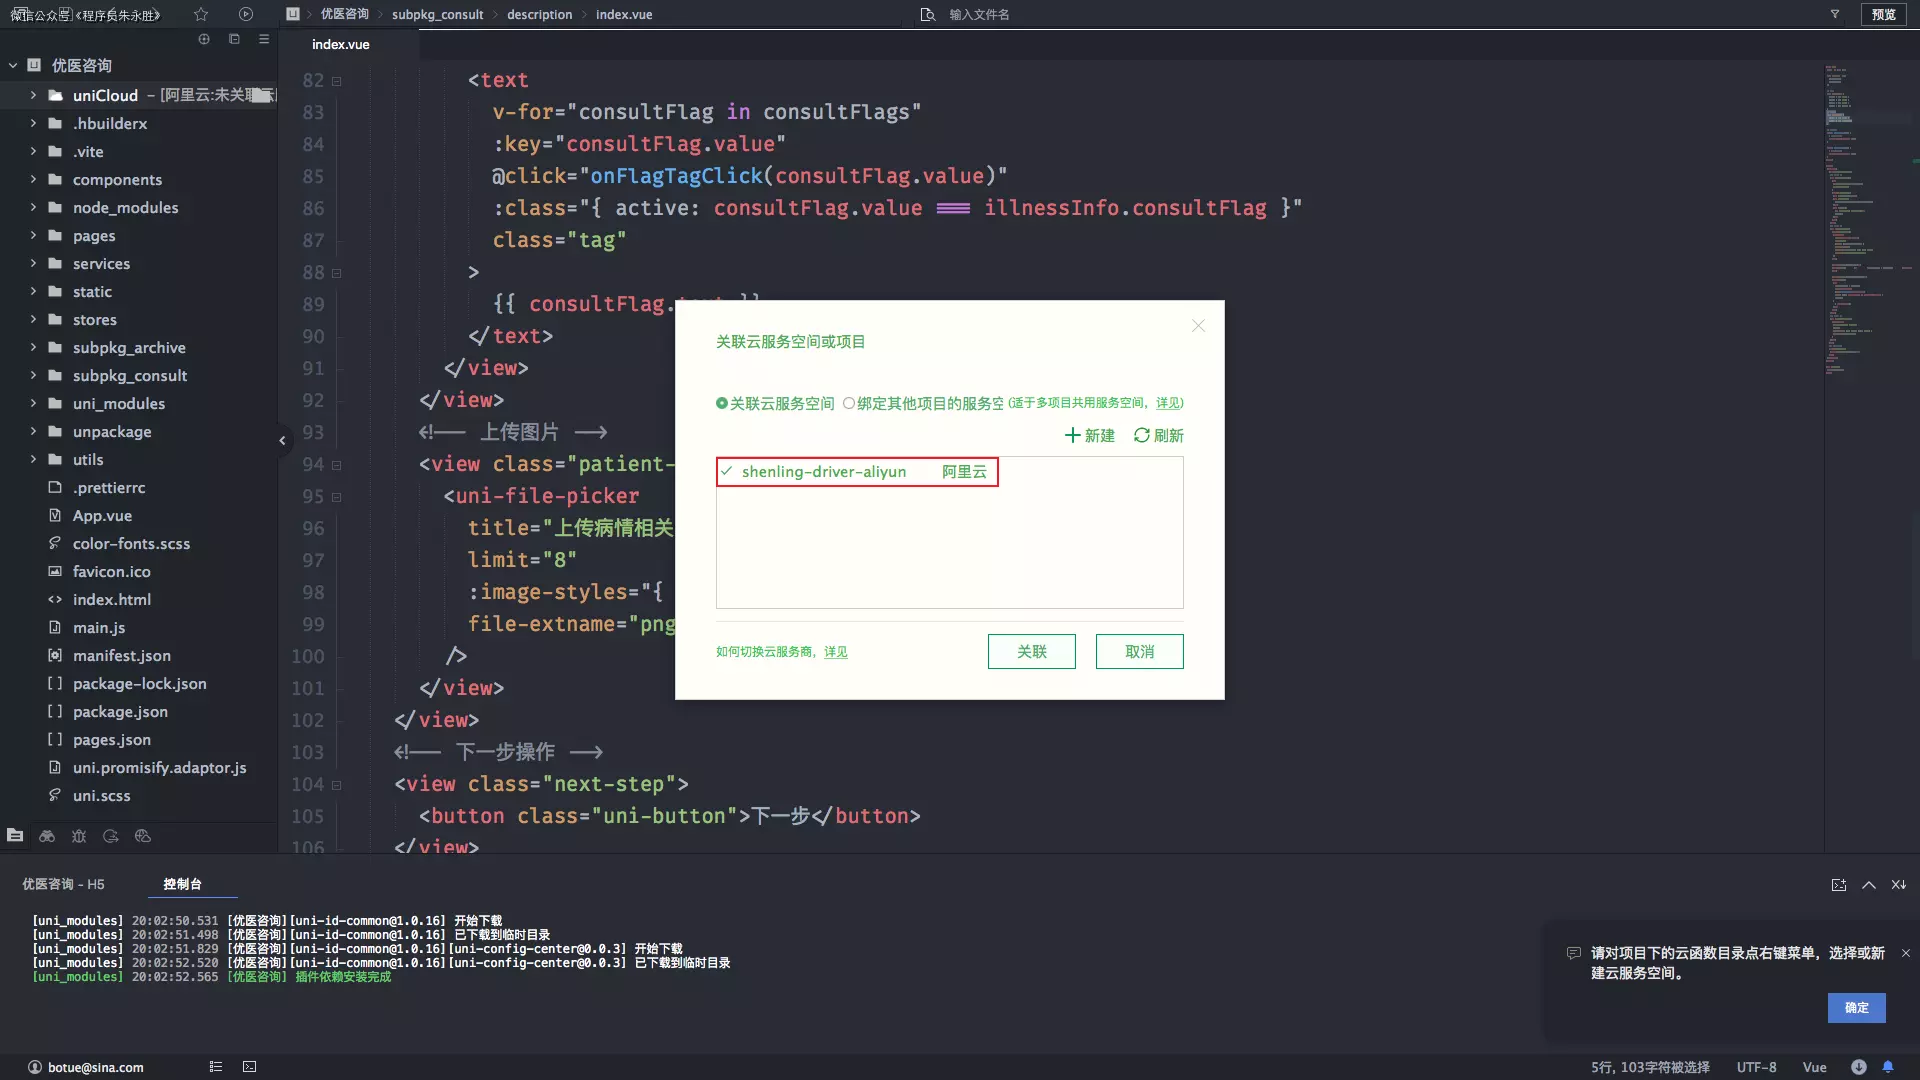Click the run play icon in toolbar
The width and height of the screenshot is (1920, 1080).
point(246,14)
